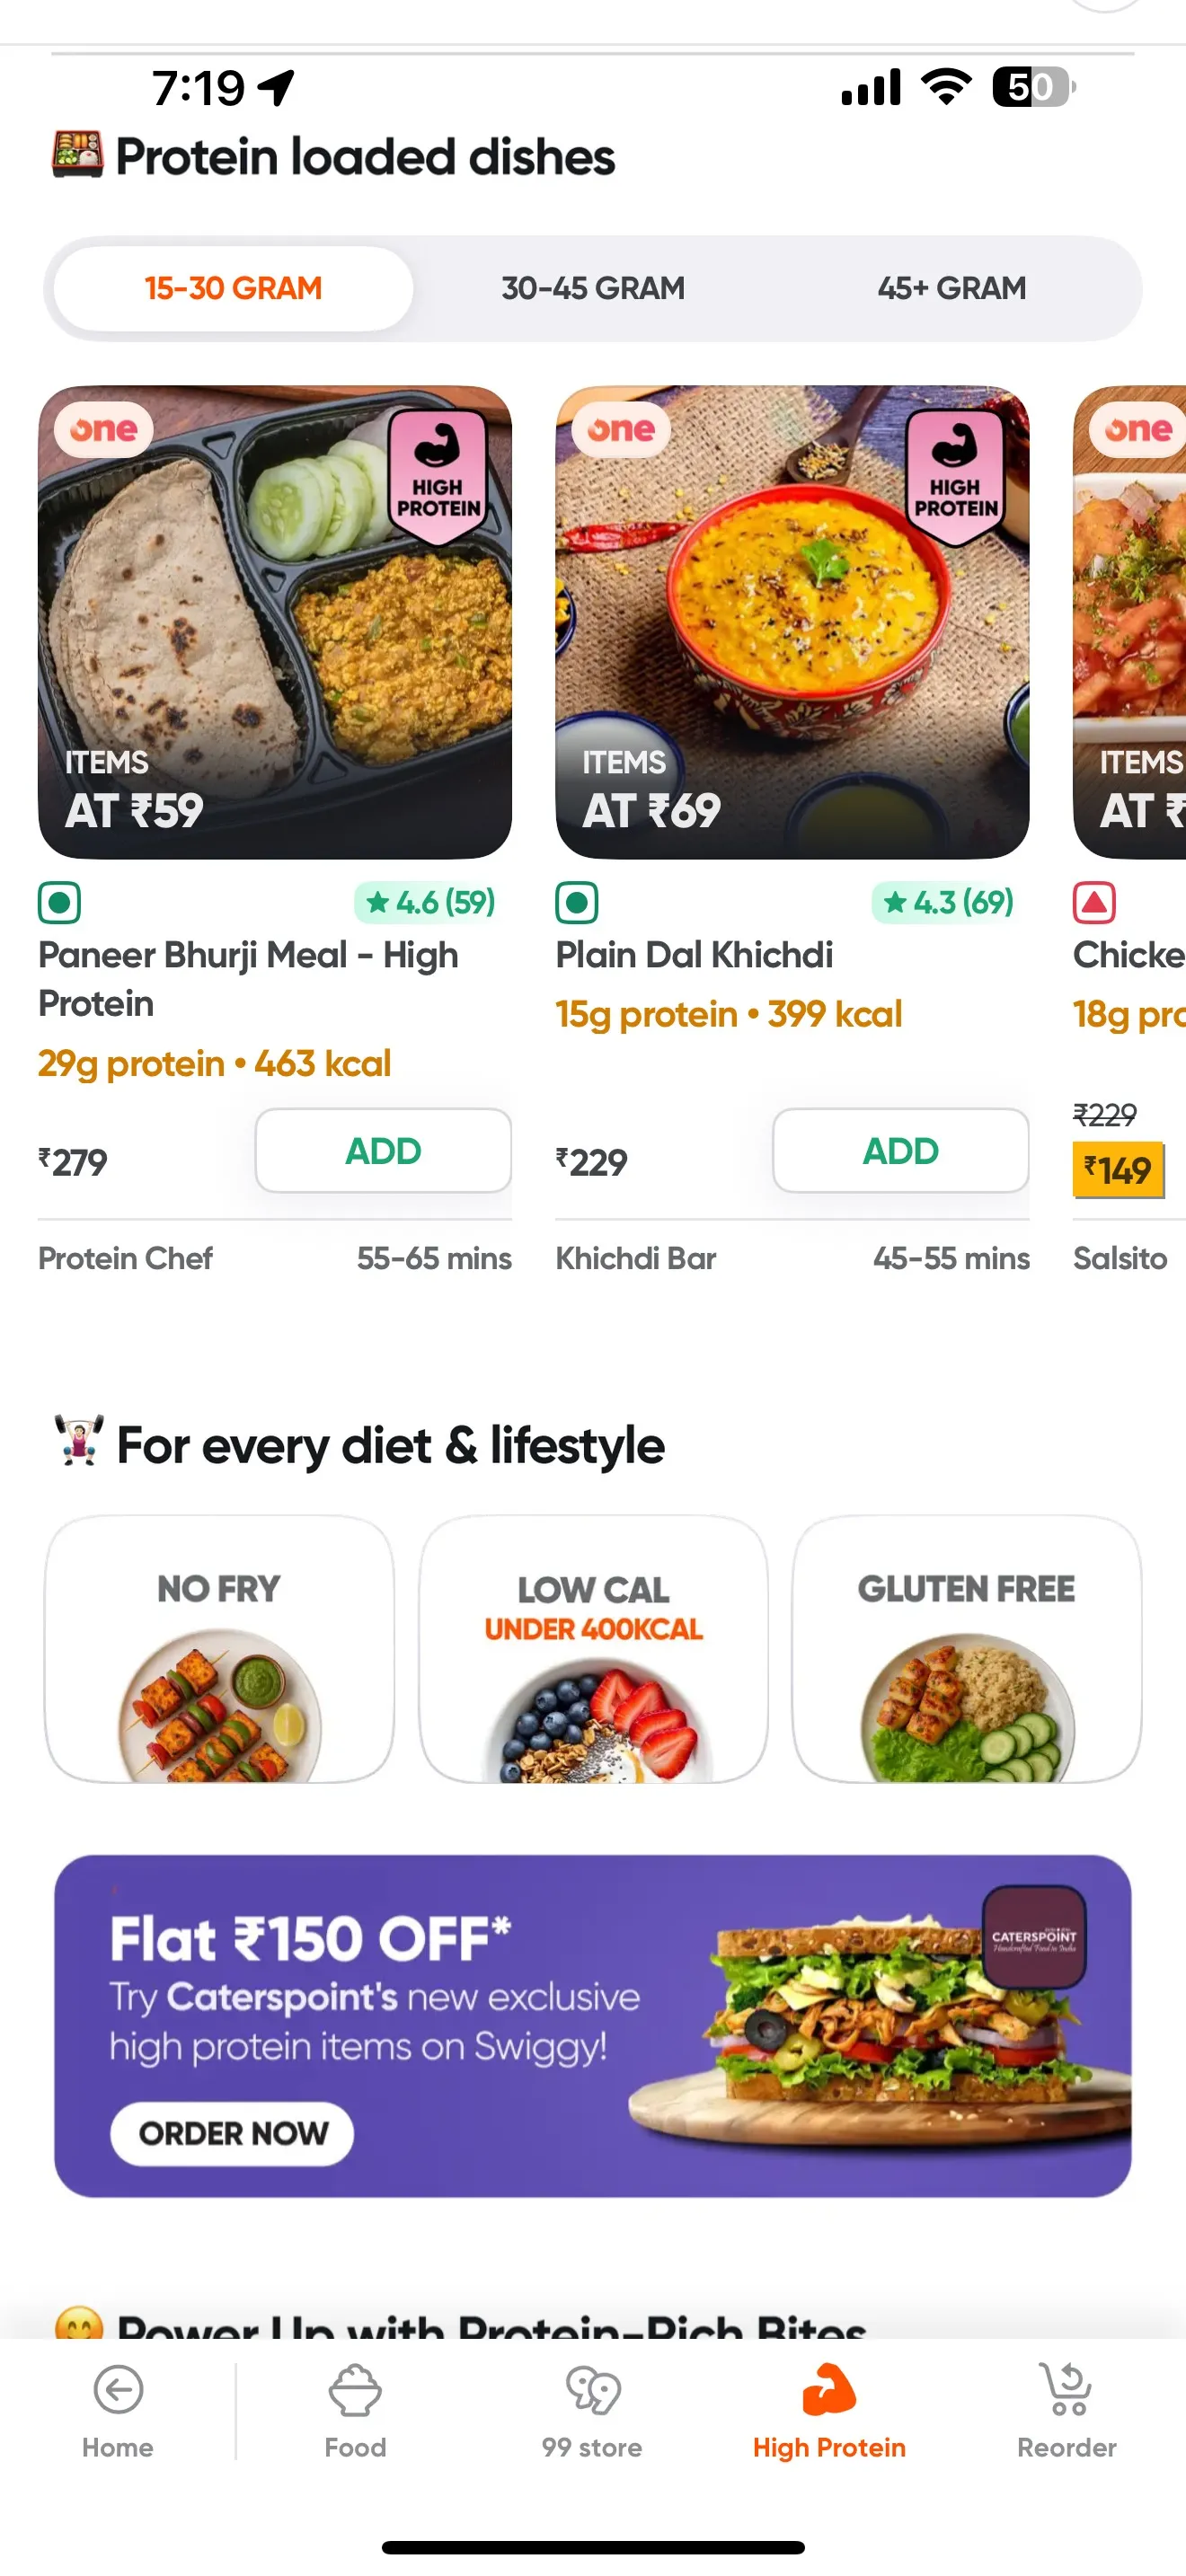Screen dimensions: 1186x2576
Task: Tap the High Protein flexed-arm icon
Action: click(829, 2388)
